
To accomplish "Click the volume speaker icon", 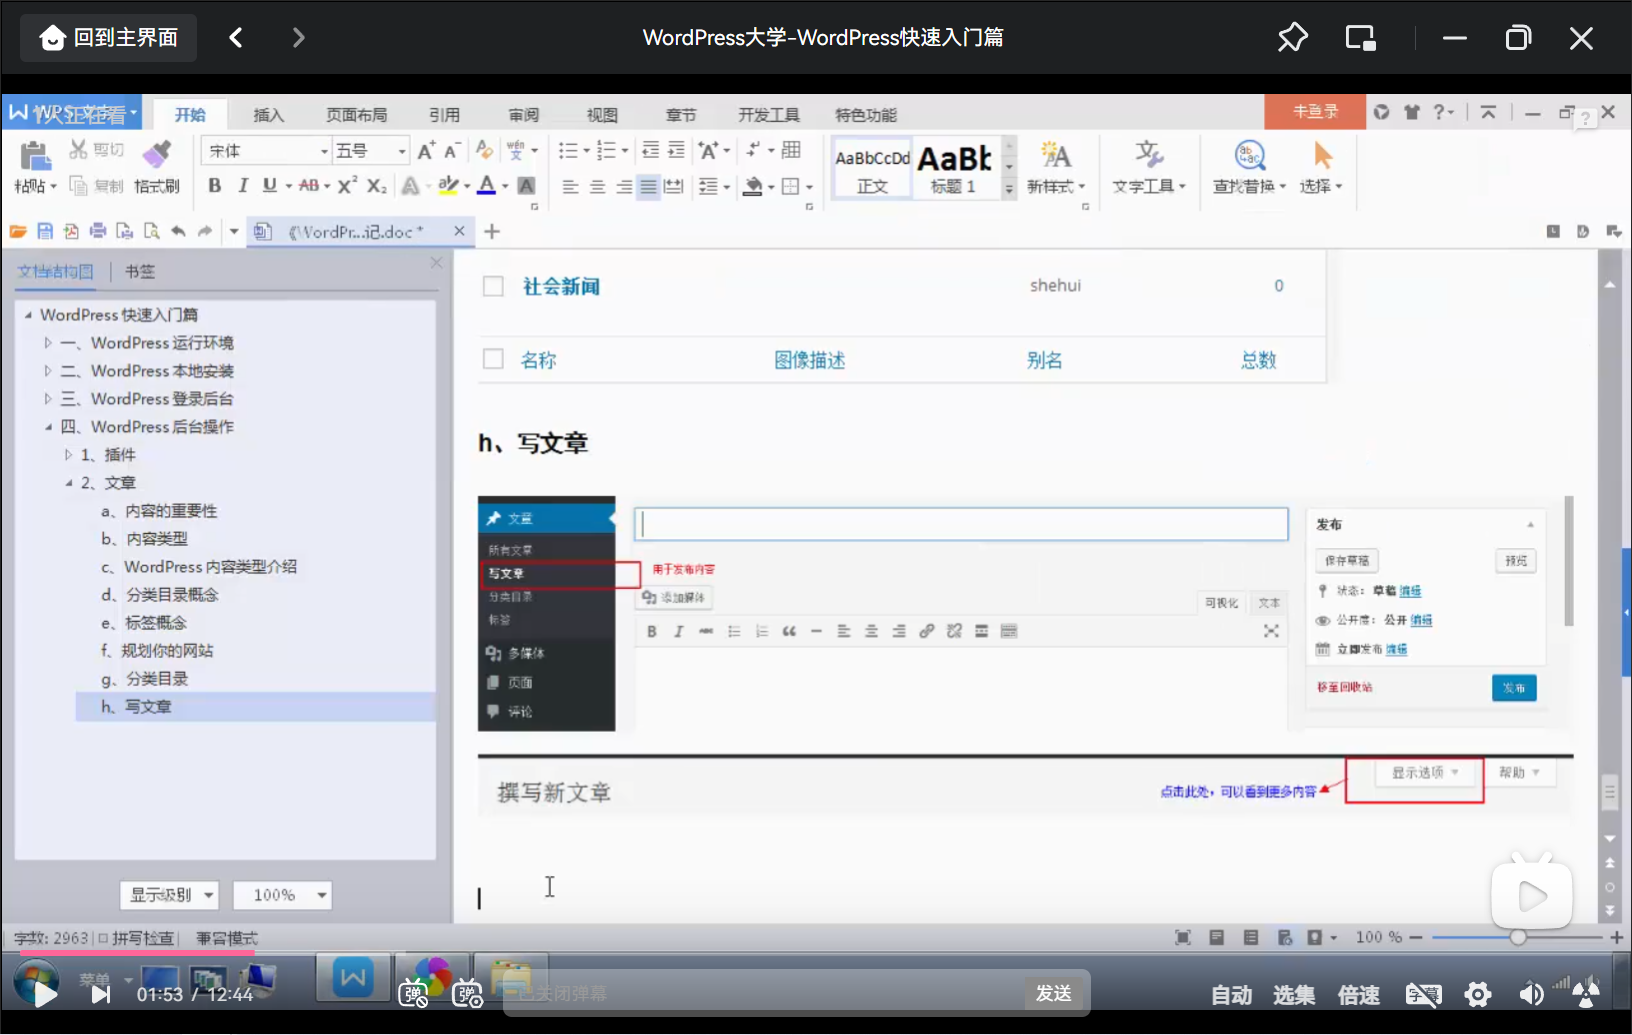I will pyautogui.click(x=1530, y=994).
